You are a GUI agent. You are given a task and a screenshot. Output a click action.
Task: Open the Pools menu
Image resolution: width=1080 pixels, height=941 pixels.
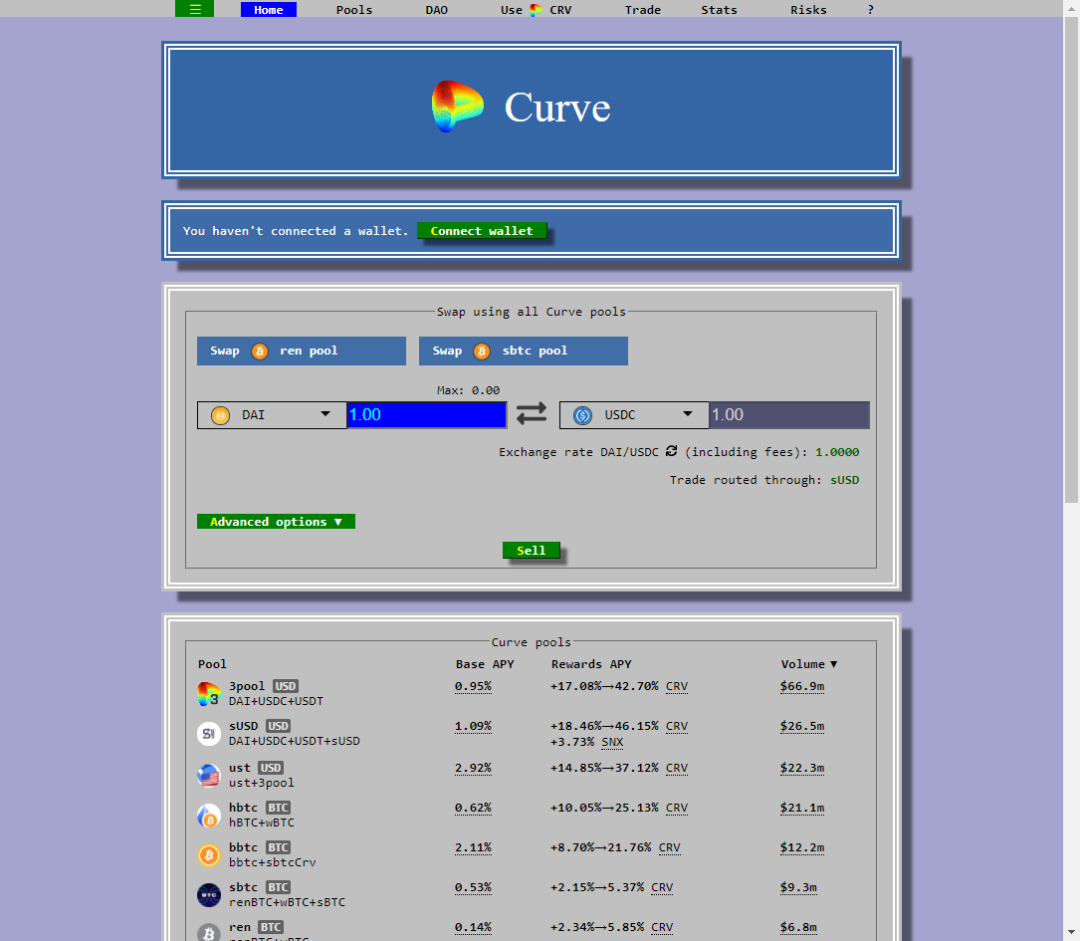tap(354, 10)
